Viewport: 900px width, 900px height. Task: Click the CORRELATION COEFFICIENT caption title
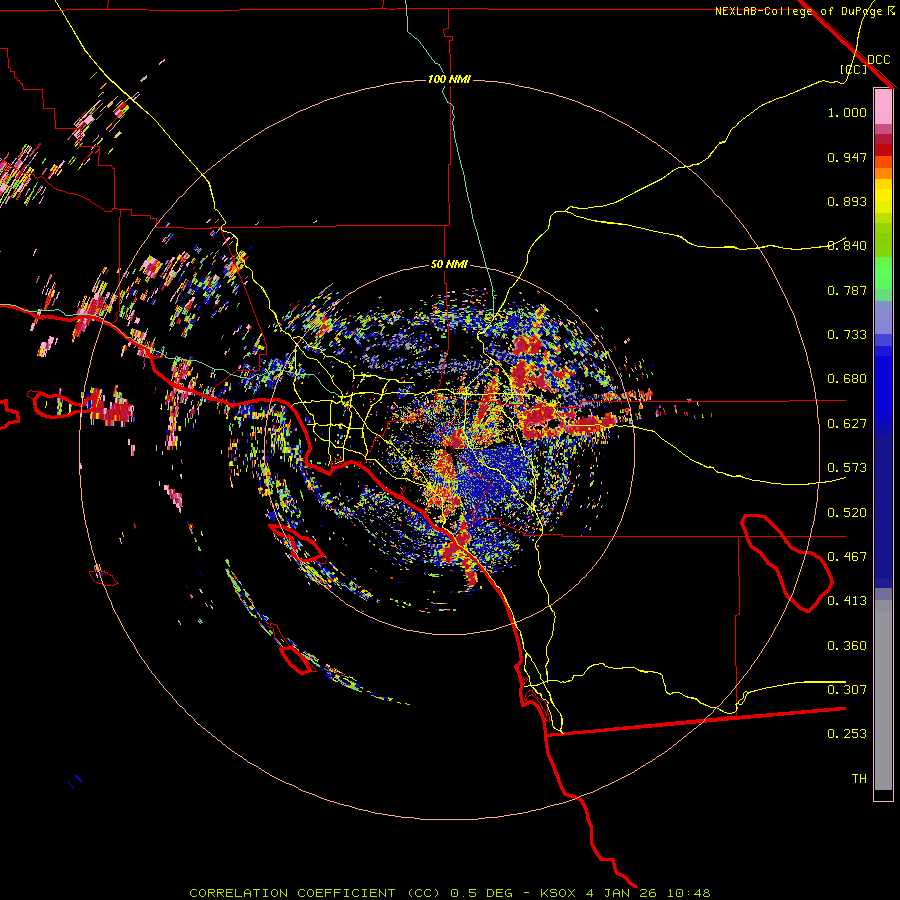pos(292,893)
